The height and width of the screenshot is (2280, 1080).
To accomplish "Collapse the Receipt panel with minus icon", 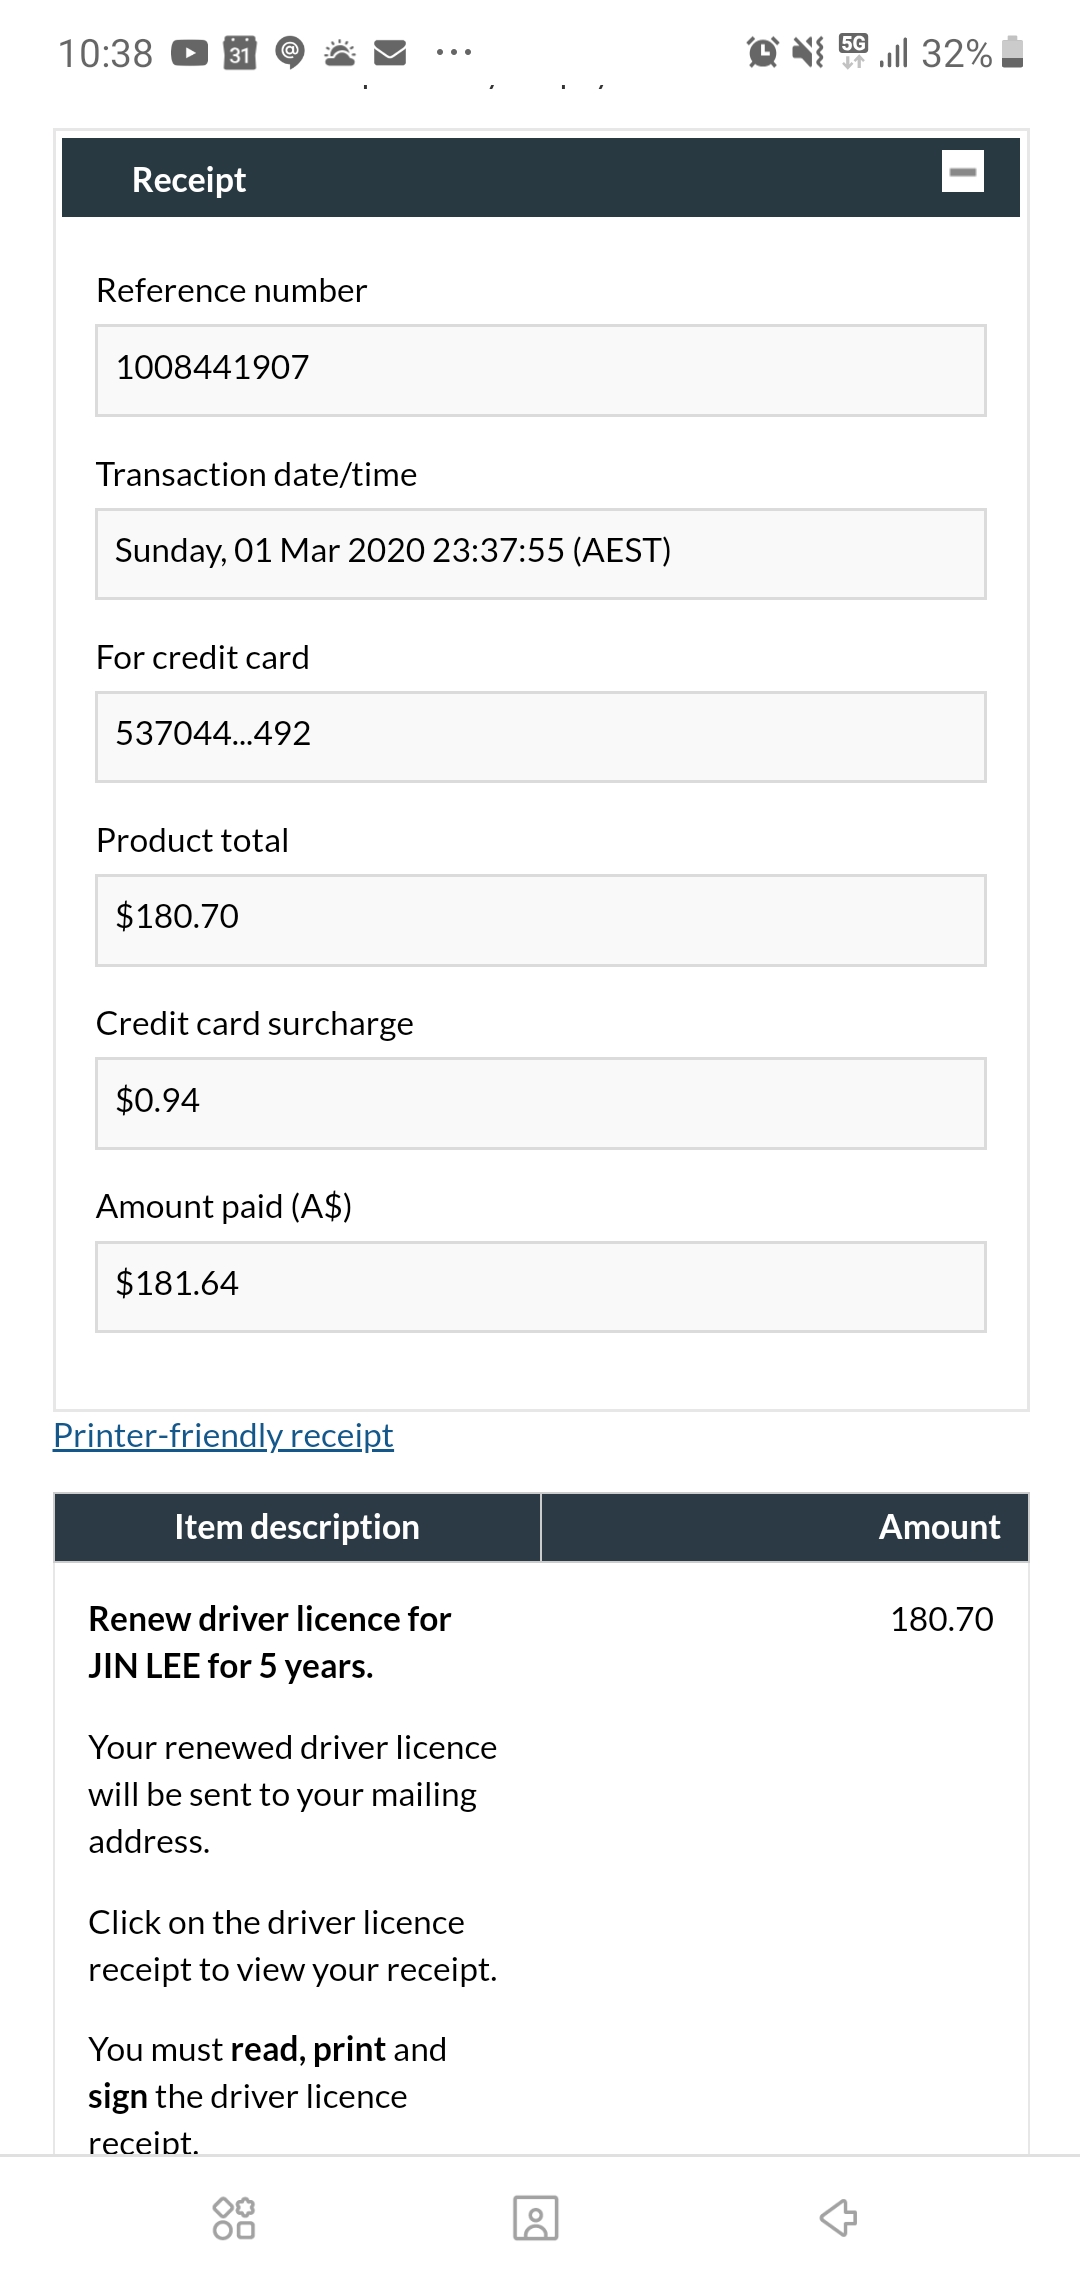I will tap(962, 171).
